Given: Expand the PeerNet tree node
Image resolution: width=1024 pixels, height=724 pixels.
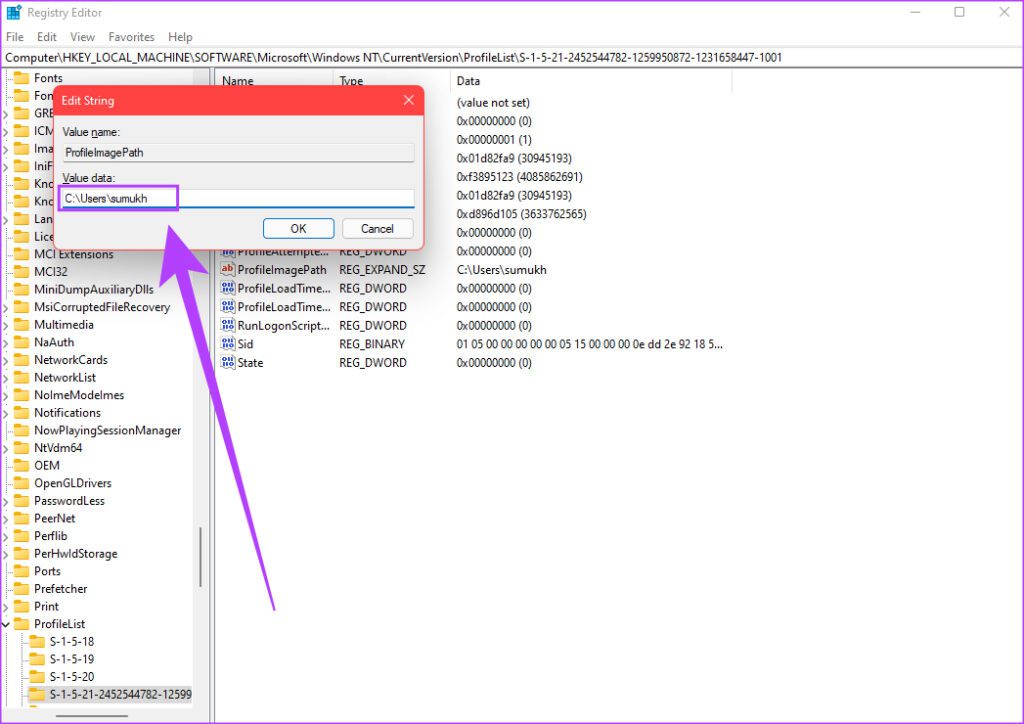Looking at the screenshot, I should pos(6,518).
